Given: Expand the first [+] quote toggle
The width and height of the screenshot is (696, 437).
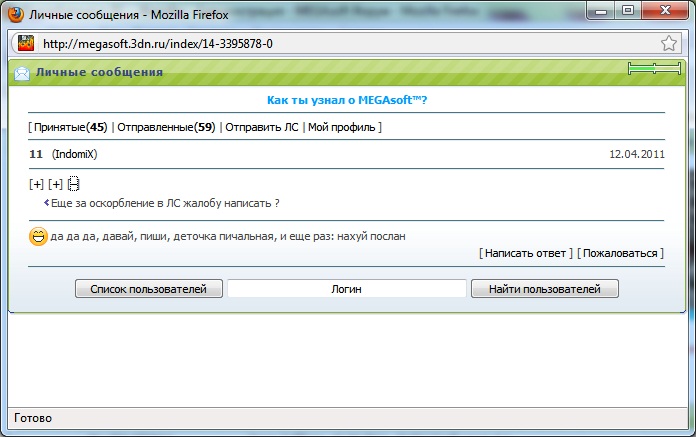Looking at the screenshot, I should click(36, 184).
